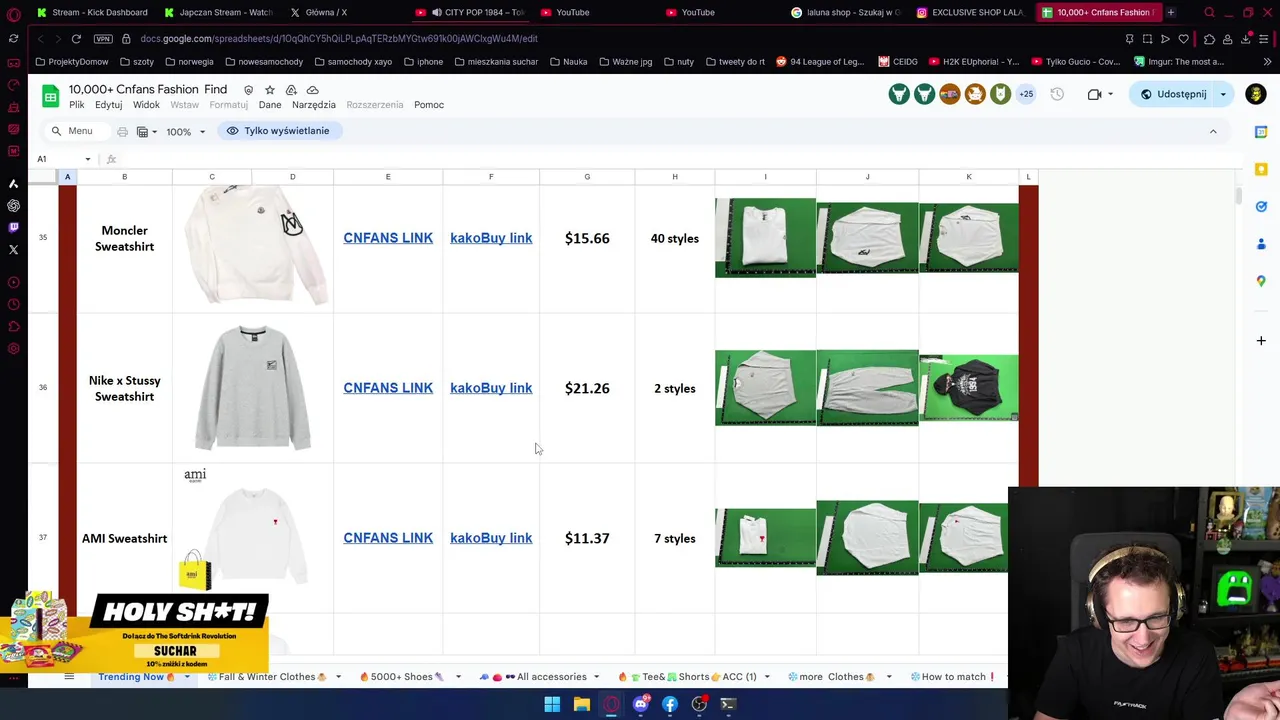Open the browser extensions cube icon
Image resolution: width=1280 pixels, height=720 pixels.
[1209, 38]
